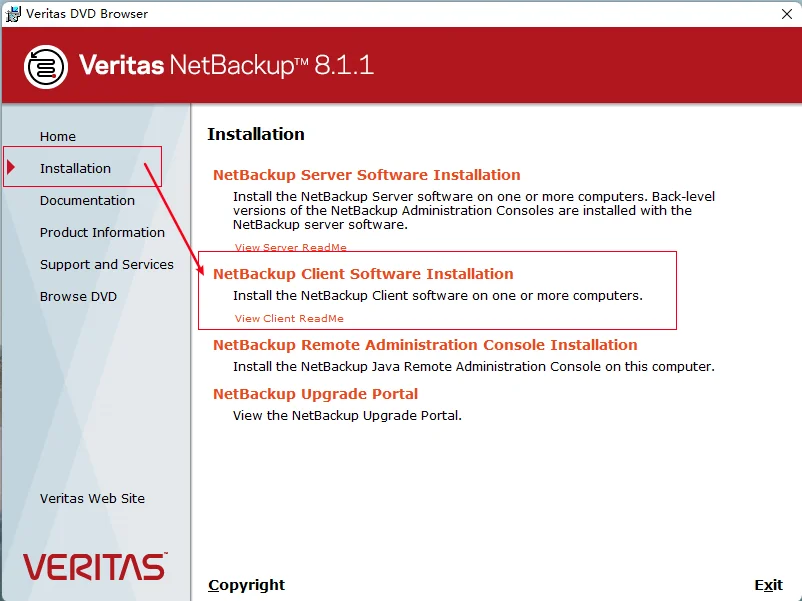Open the Documentation section
Viewport: 802px width, 601px height.
[x=87, y=201]
